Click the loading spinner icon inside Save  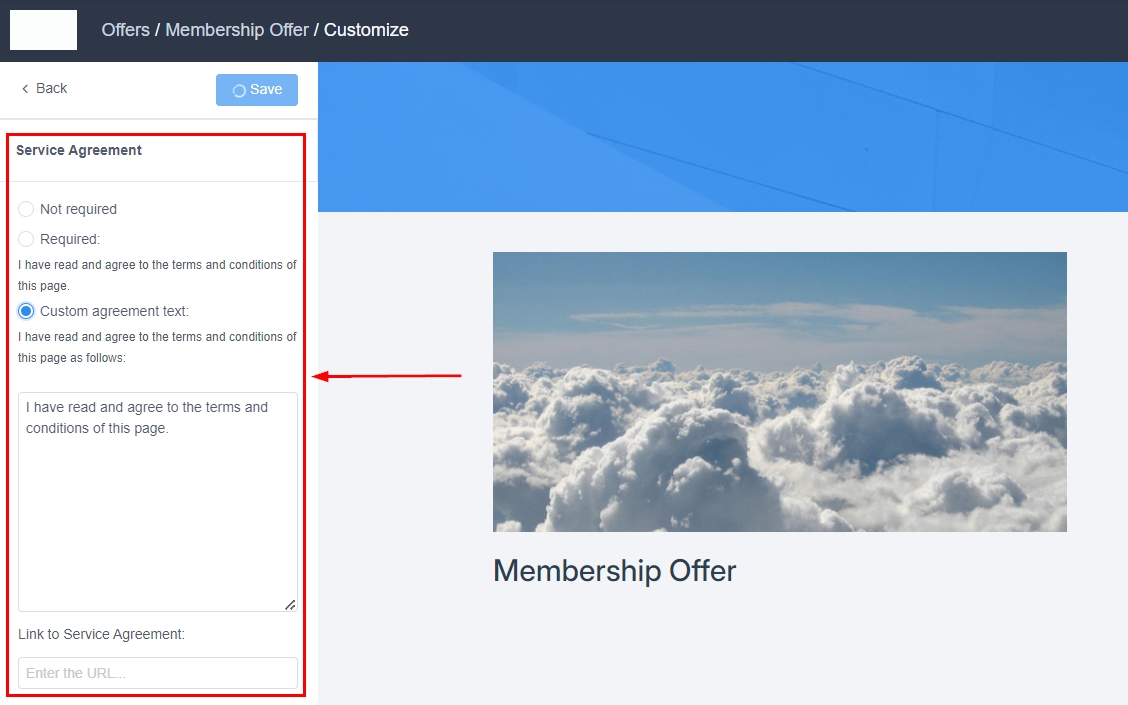239,91
